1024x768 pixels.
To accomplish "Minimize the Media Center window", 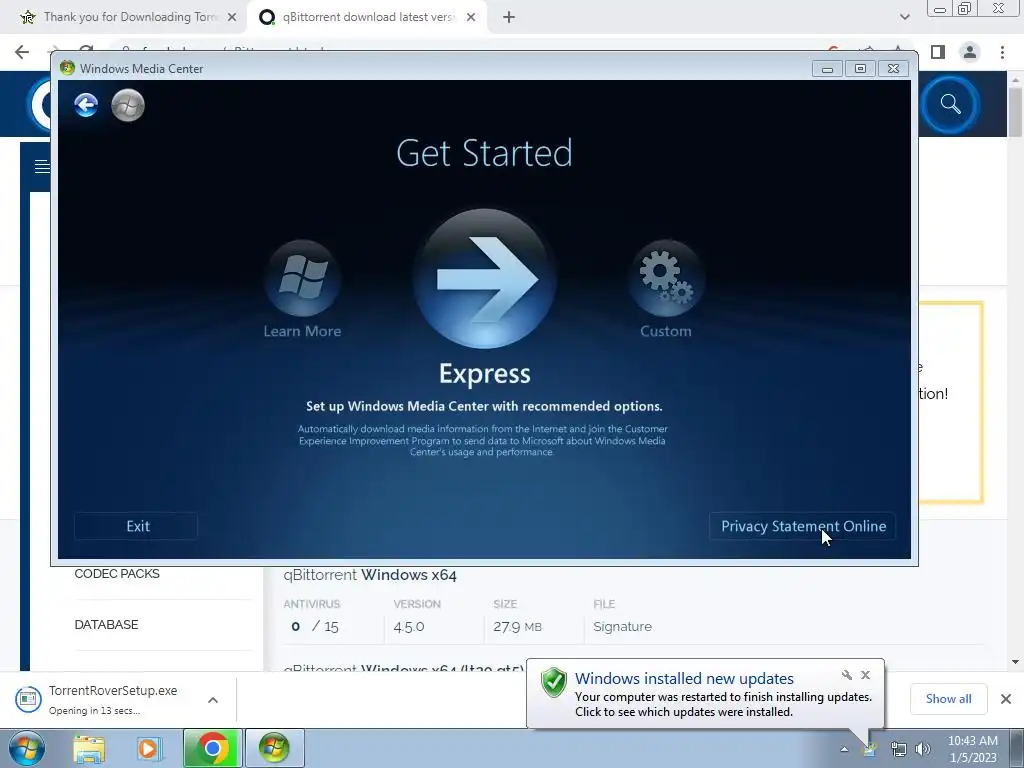I will [827, 69].
